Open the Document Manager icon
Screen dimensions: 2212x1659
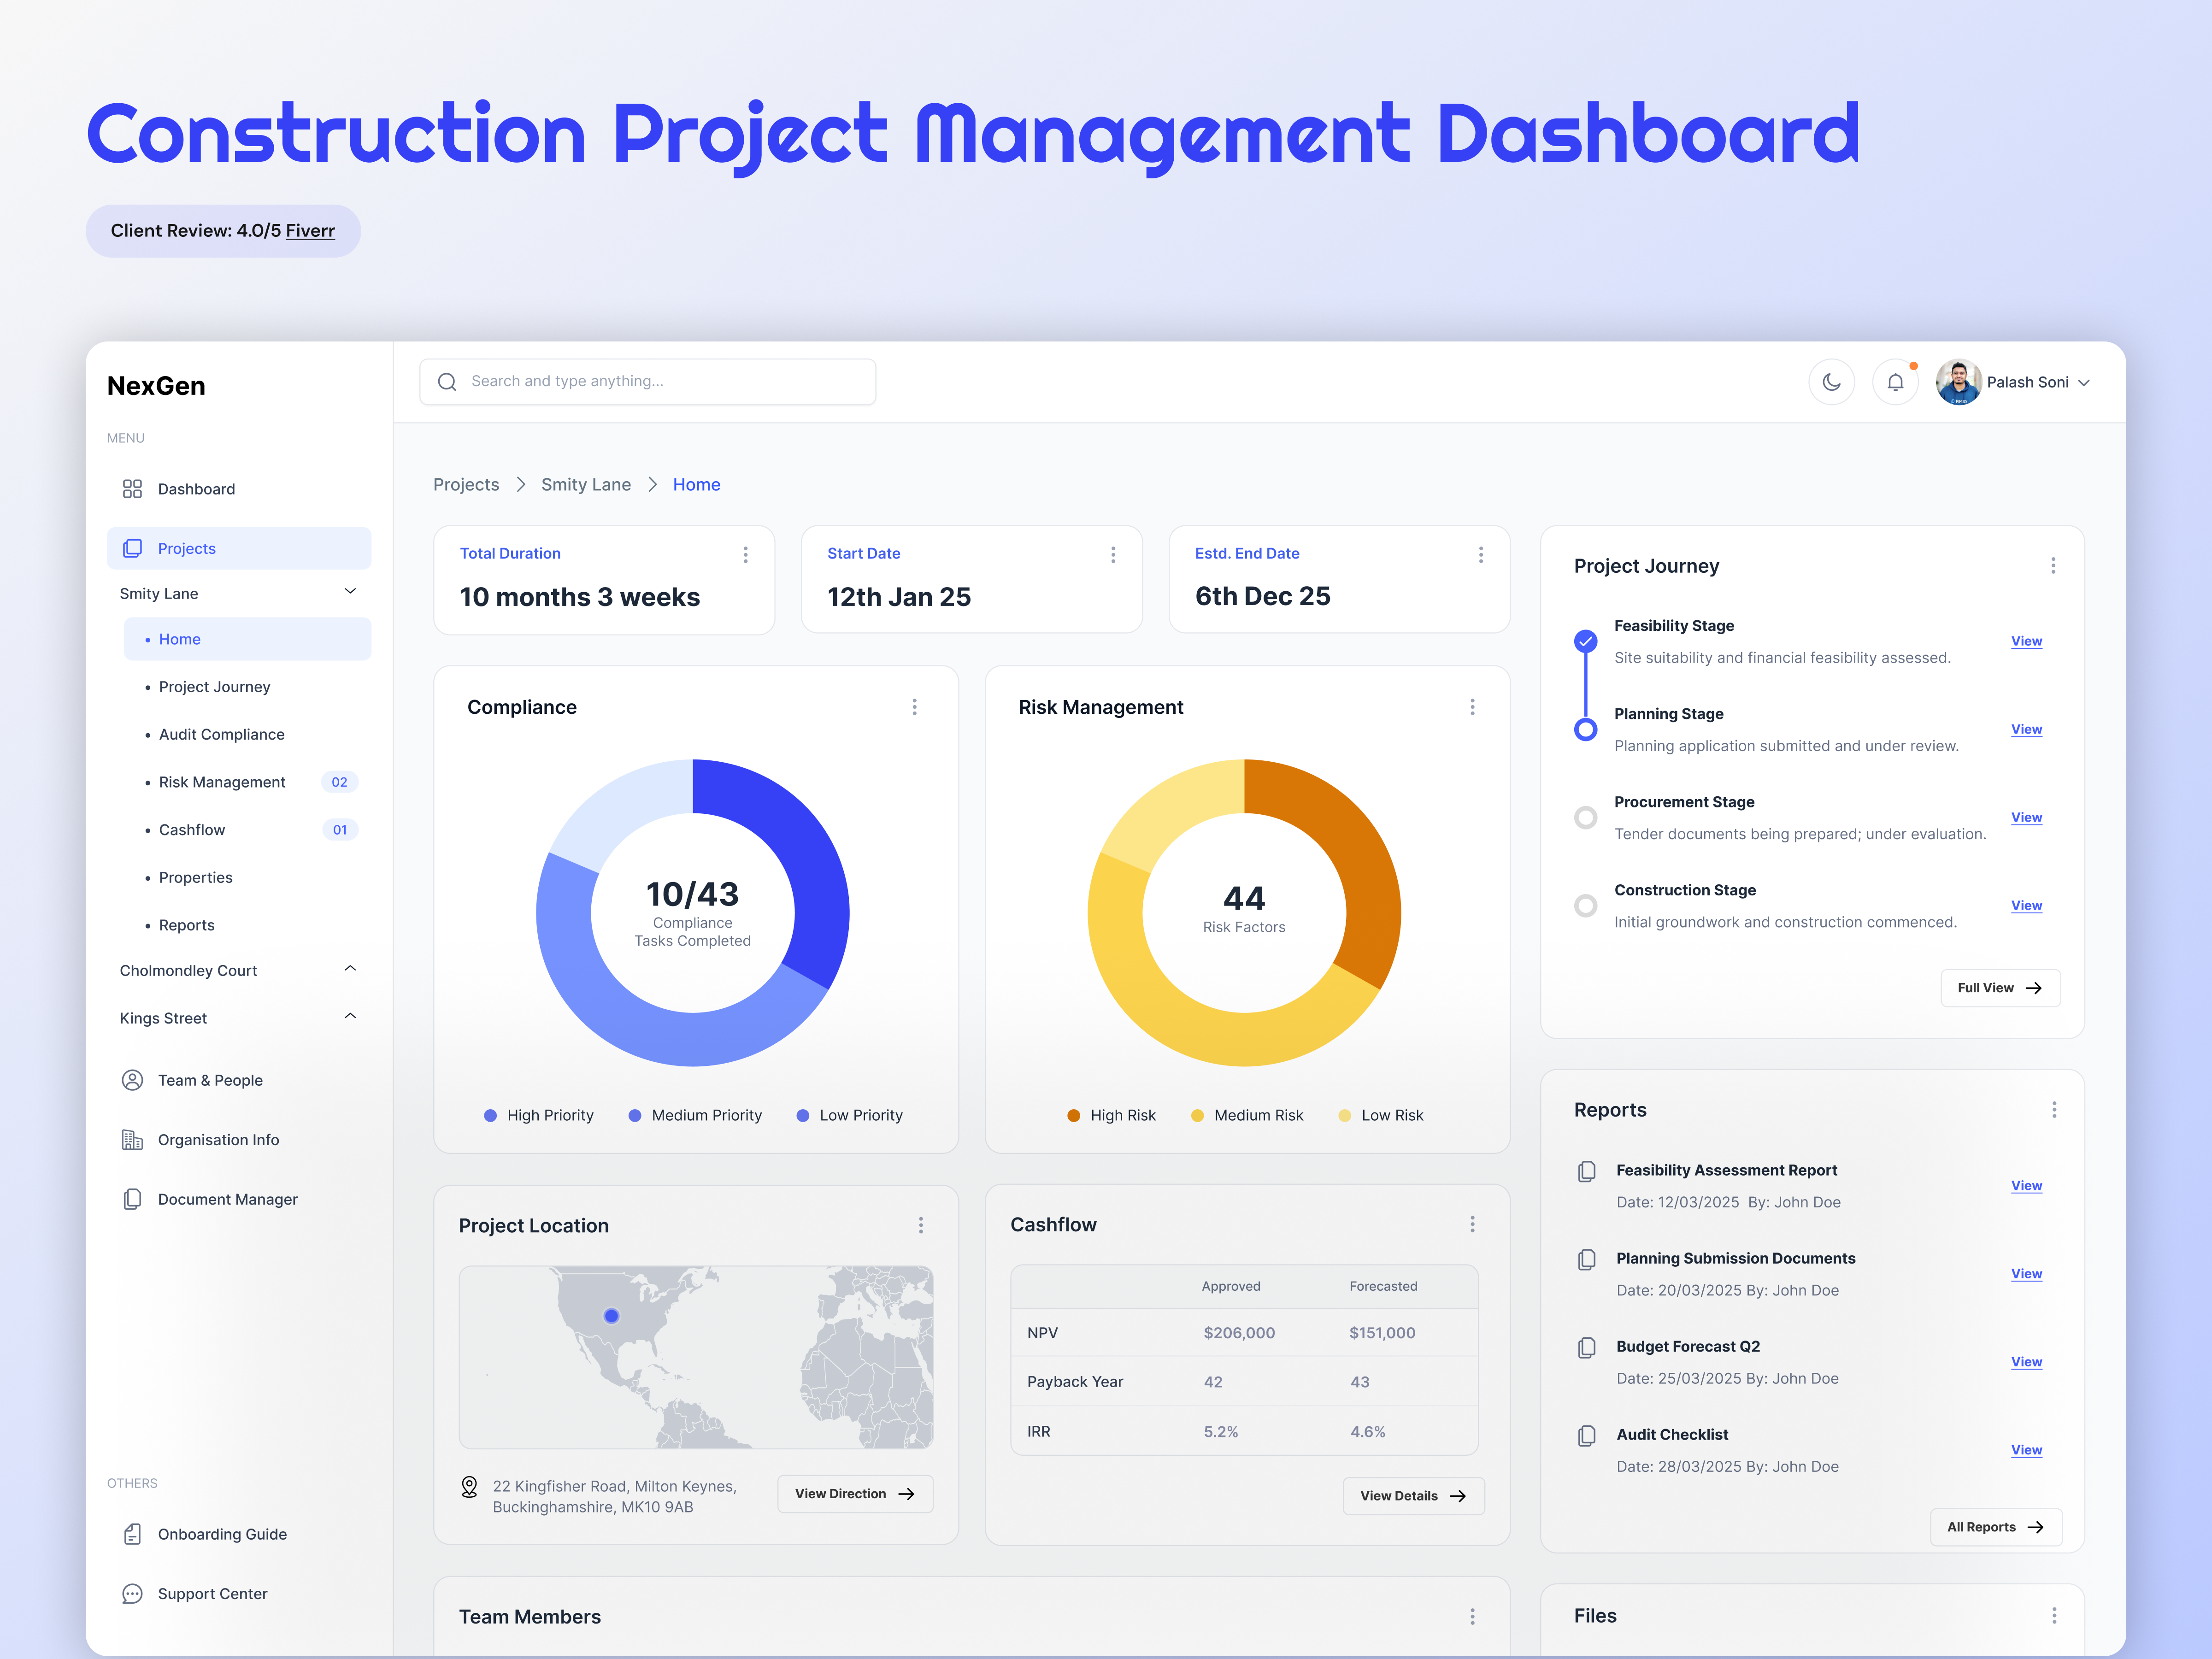pyautogui.click(x=133, y=1199)
